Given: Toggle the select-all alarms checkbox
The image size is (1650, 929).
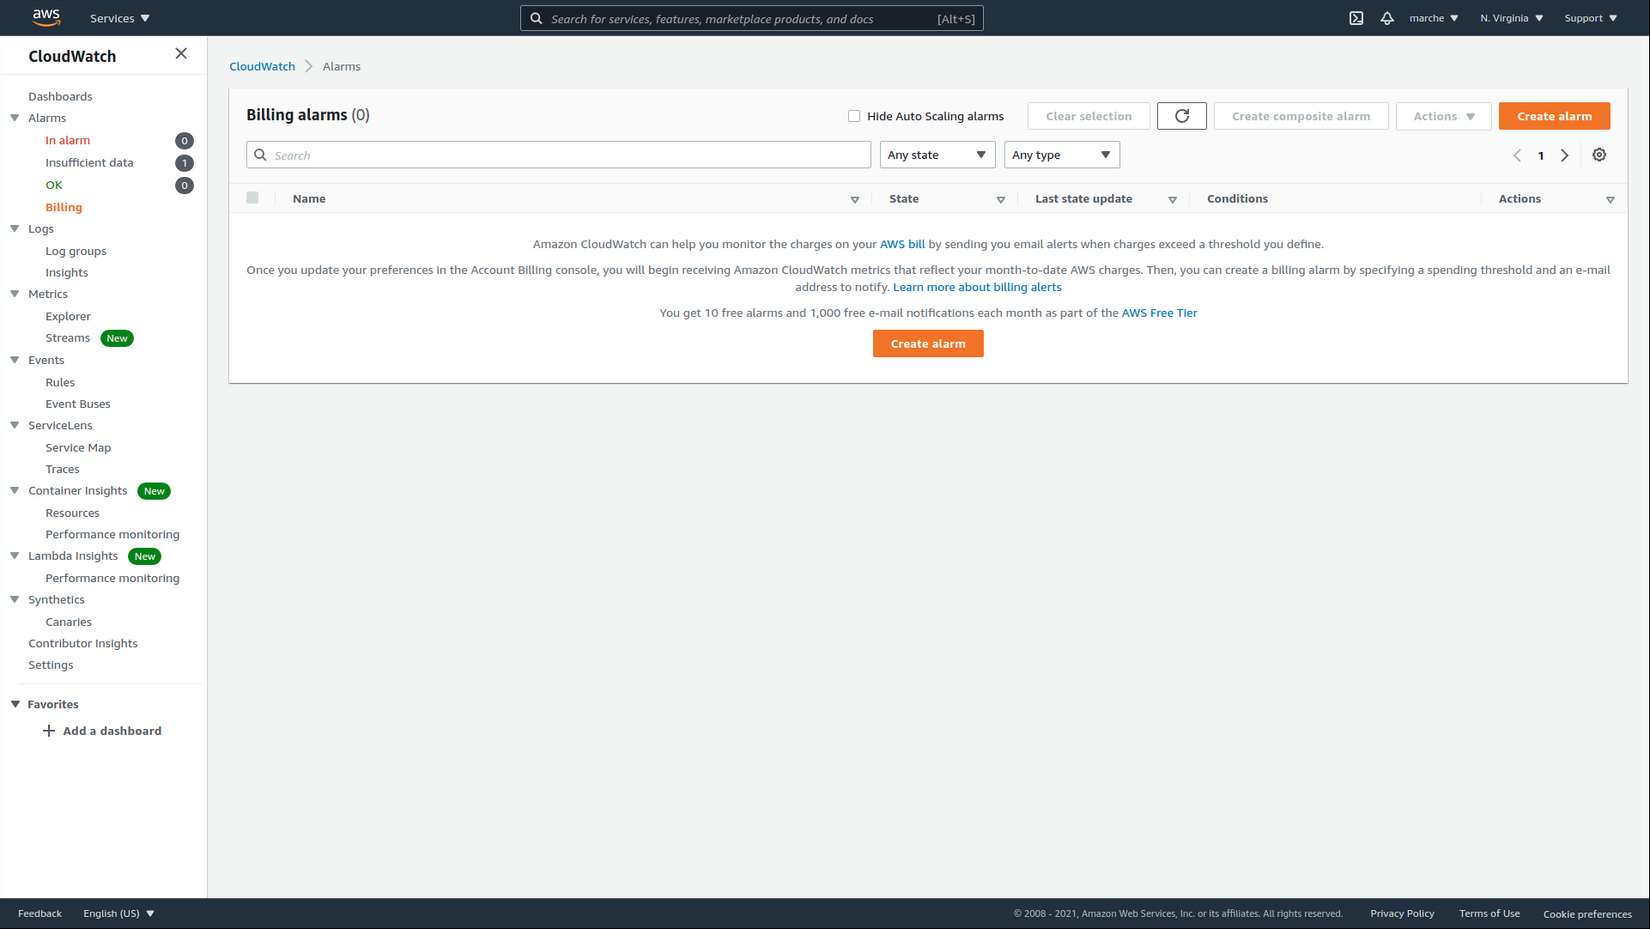Looking at the screenshot, I should 252,198.
